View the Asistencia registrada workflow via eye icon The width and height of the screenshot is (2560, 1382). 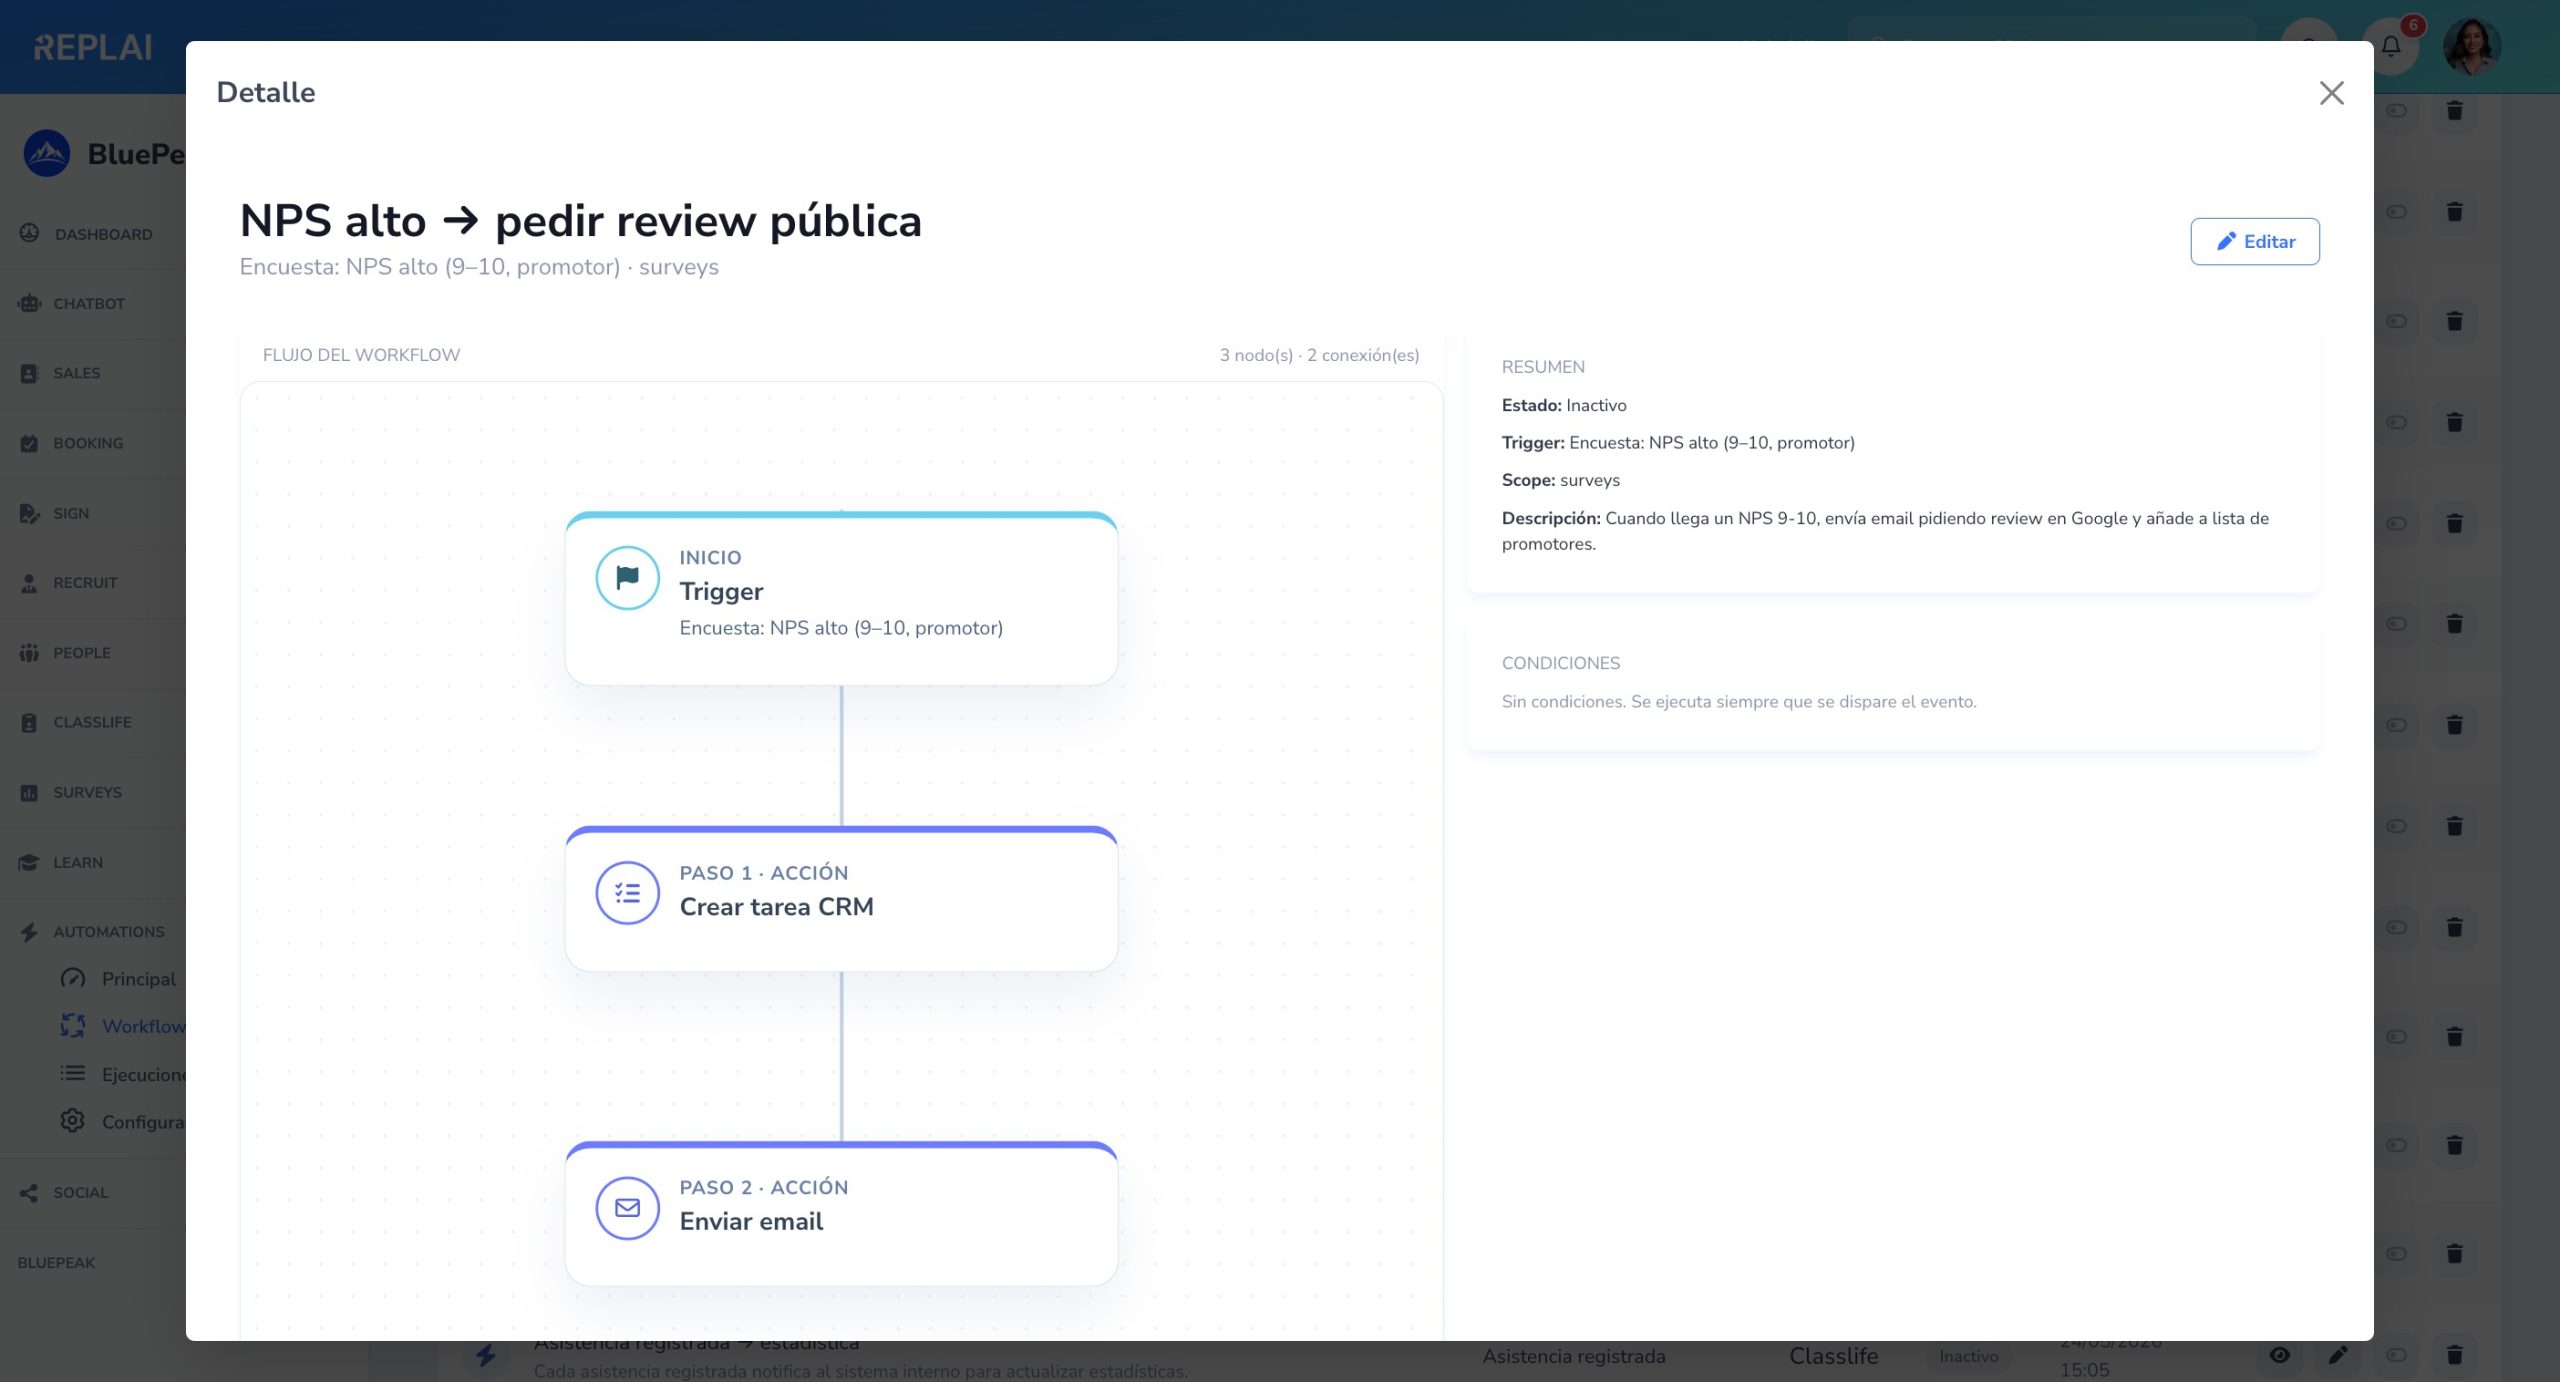click(x=2279, y=1355)
